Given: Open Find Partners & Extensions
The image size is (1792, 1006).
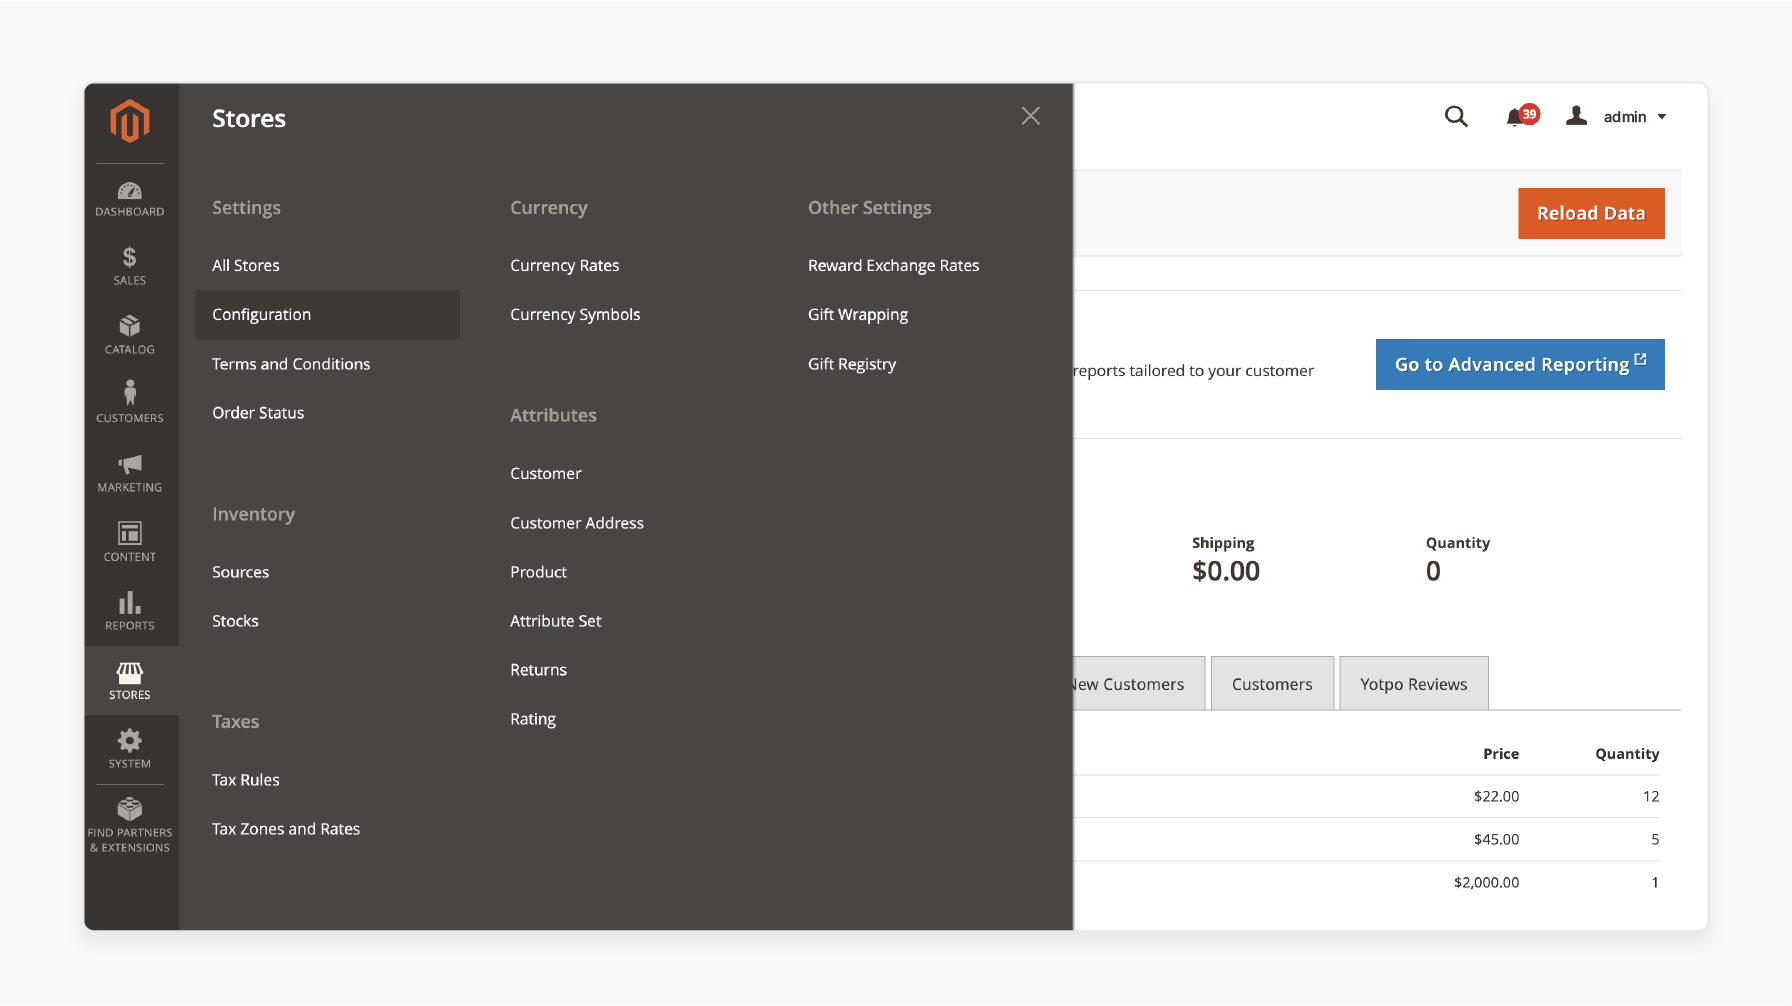Looking at the screenshot, I should click(x=130, y=824).
